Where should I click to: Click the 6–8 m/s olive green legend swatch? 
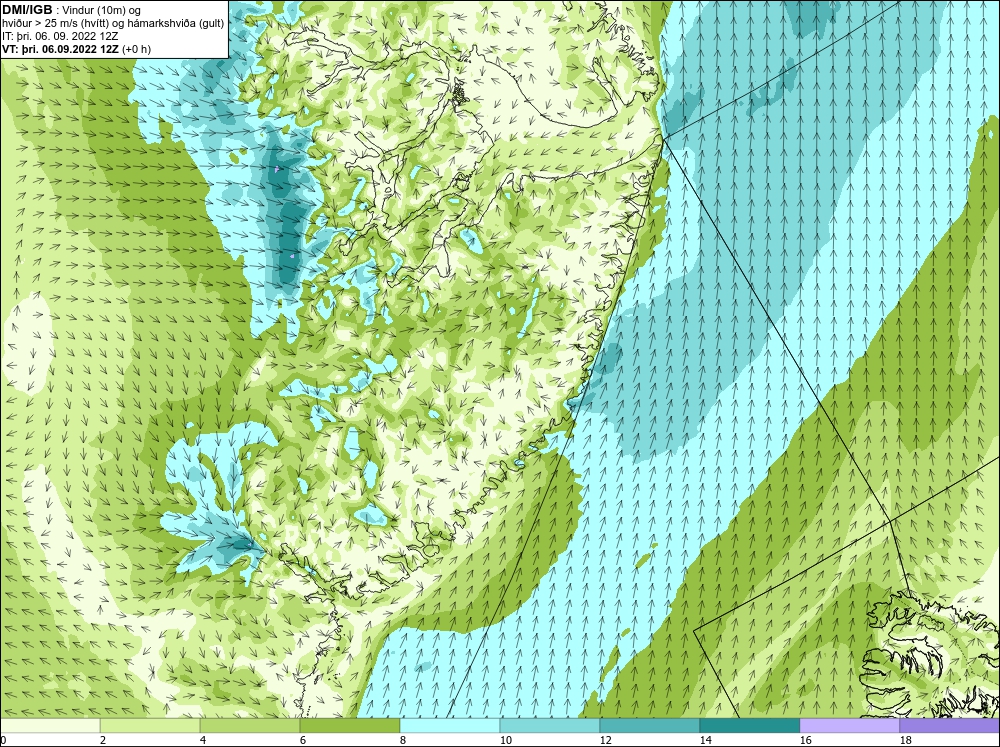click(x=350, y=725)
